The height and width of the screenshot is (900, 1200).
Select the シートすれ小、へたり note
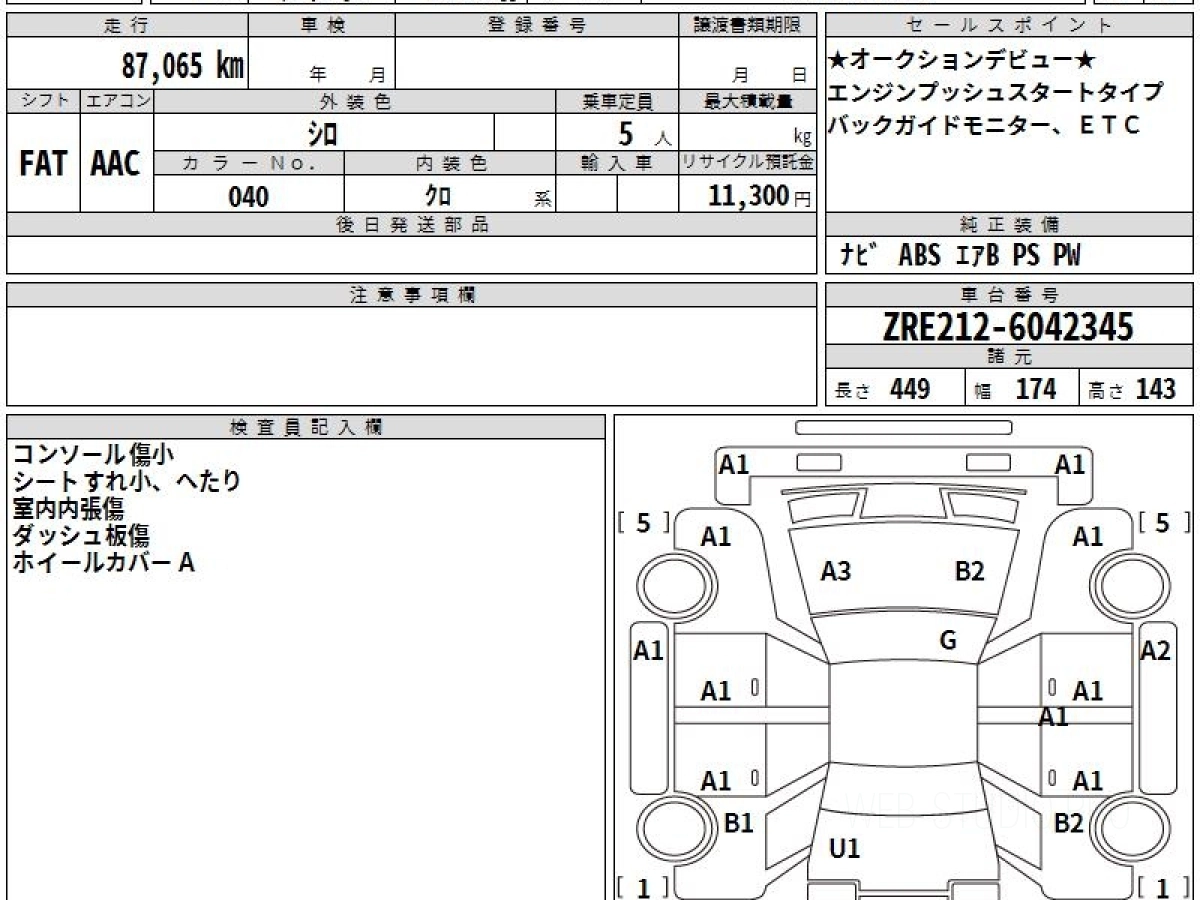pyautogui.click(x=126, y=482)
